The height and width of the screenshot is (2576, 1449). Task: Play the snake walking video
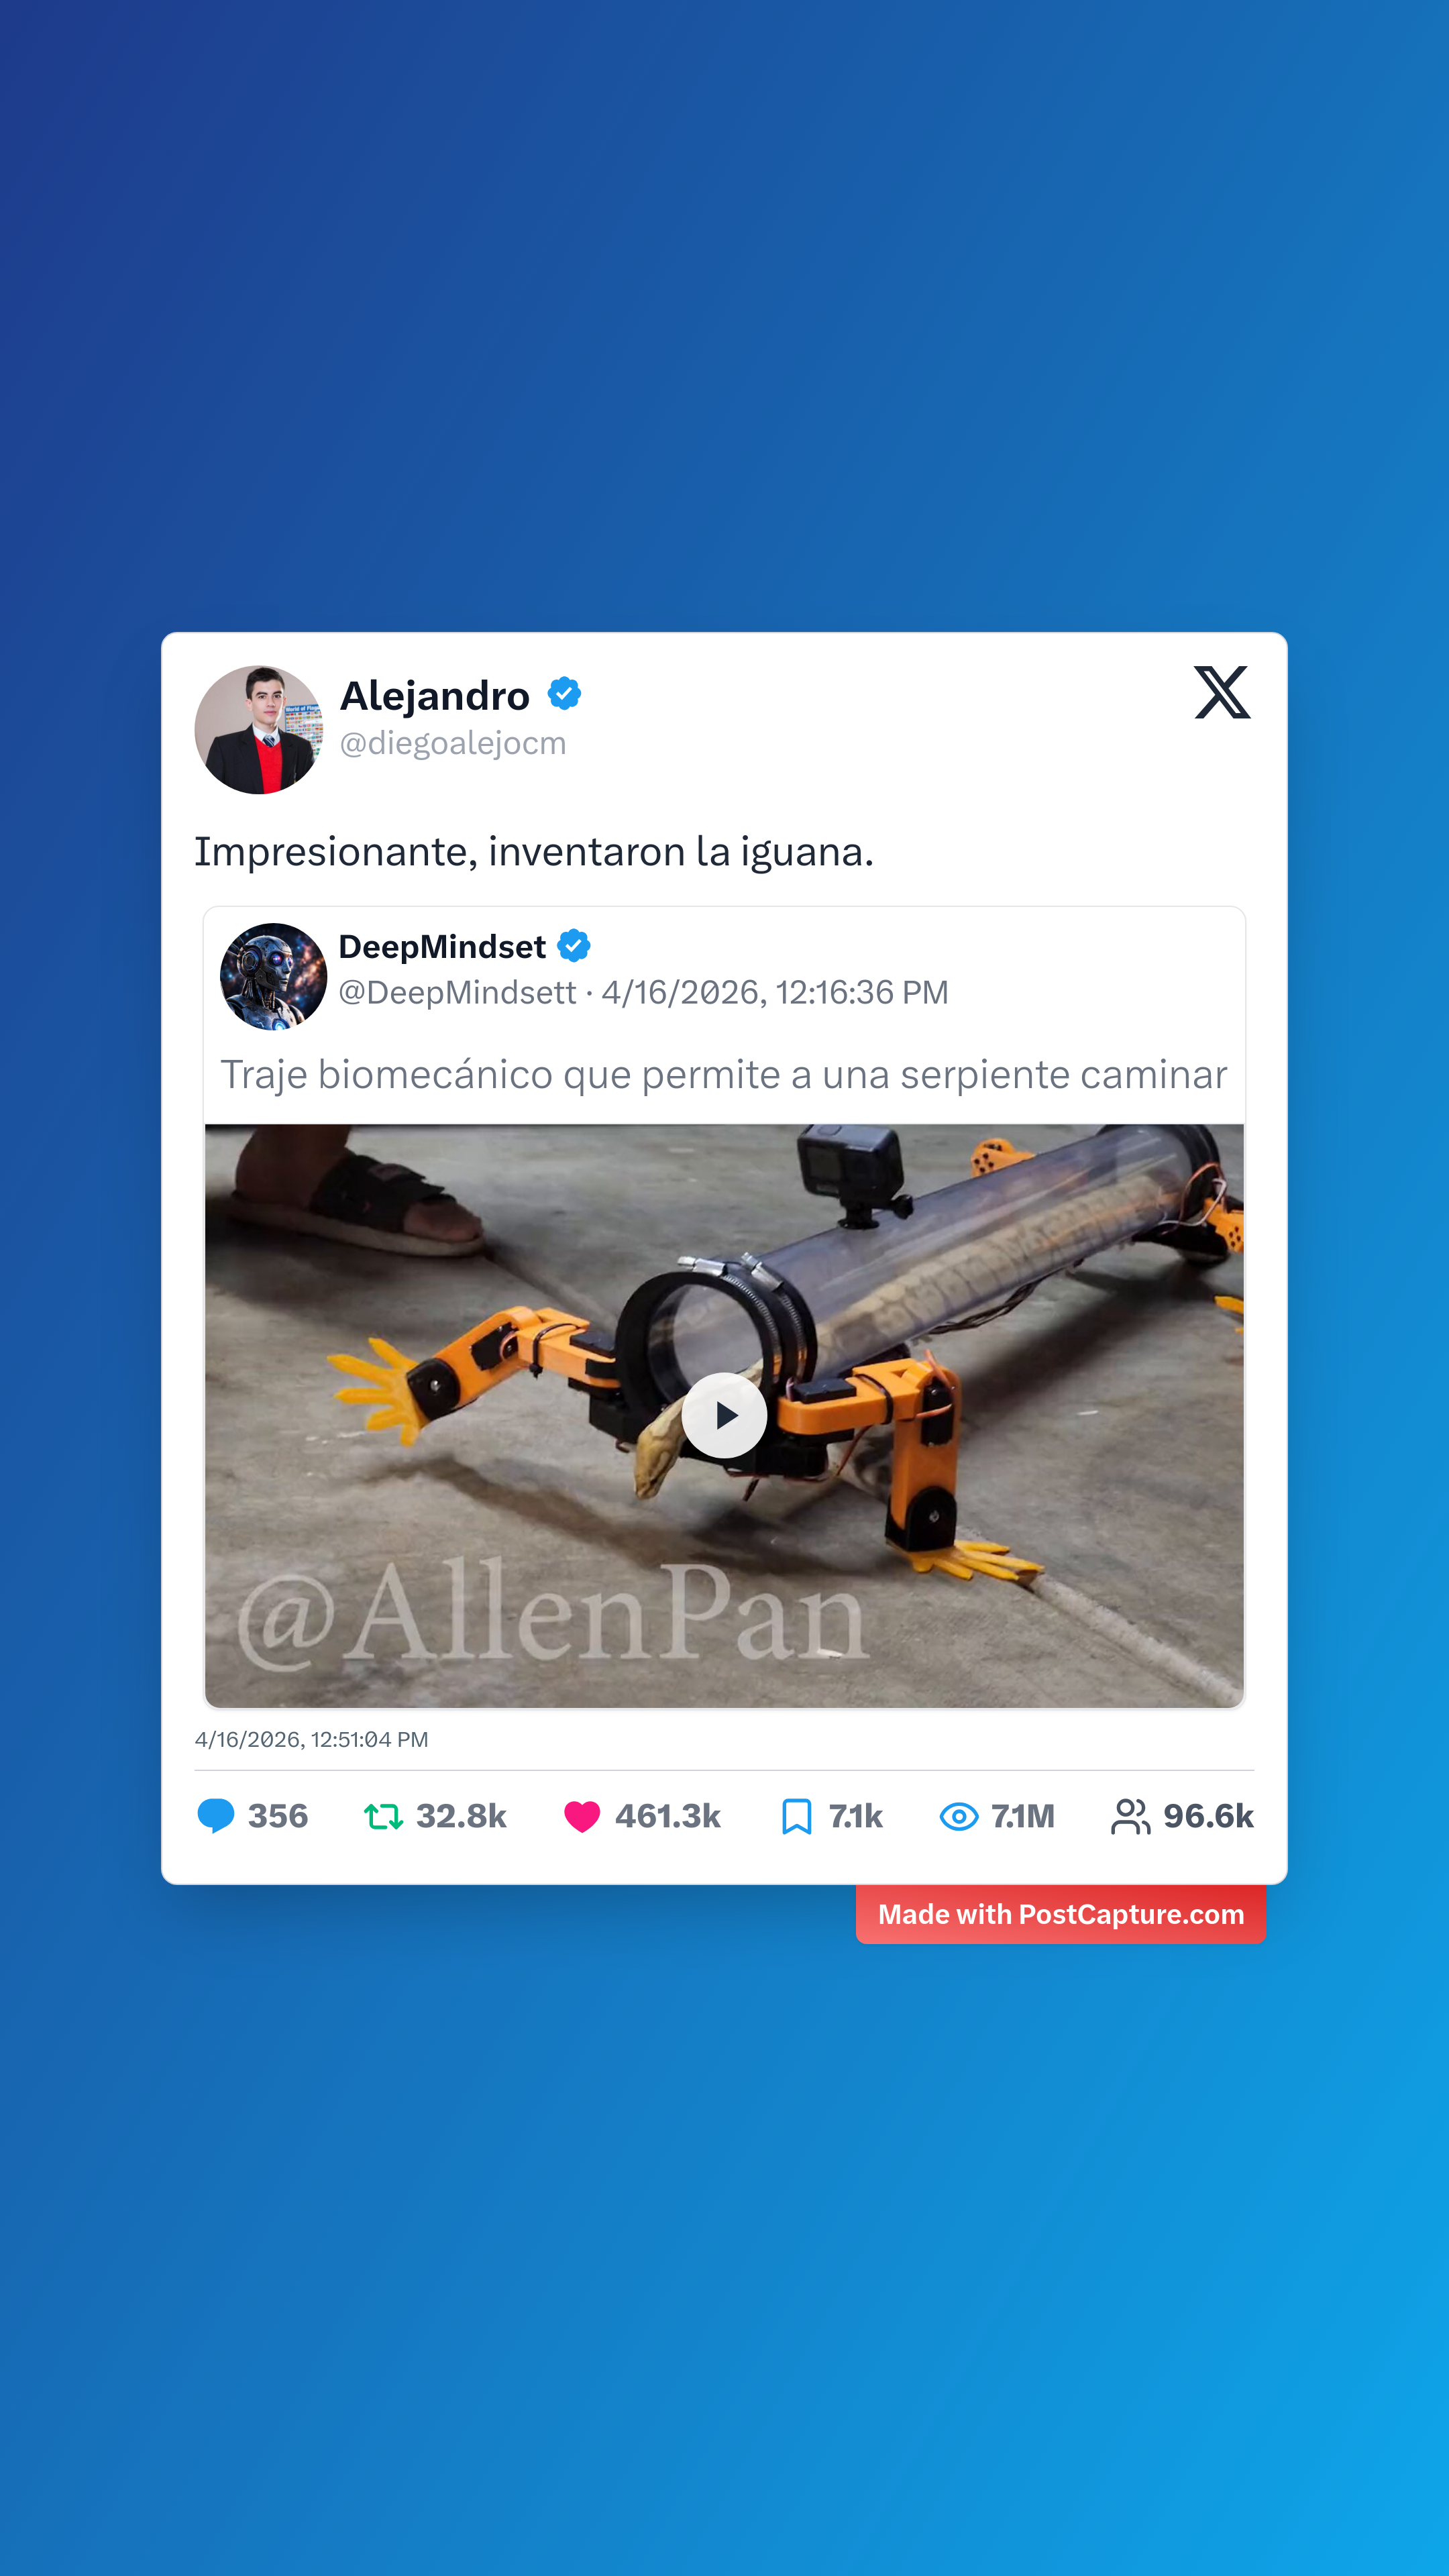click(x=724, y=1415)
